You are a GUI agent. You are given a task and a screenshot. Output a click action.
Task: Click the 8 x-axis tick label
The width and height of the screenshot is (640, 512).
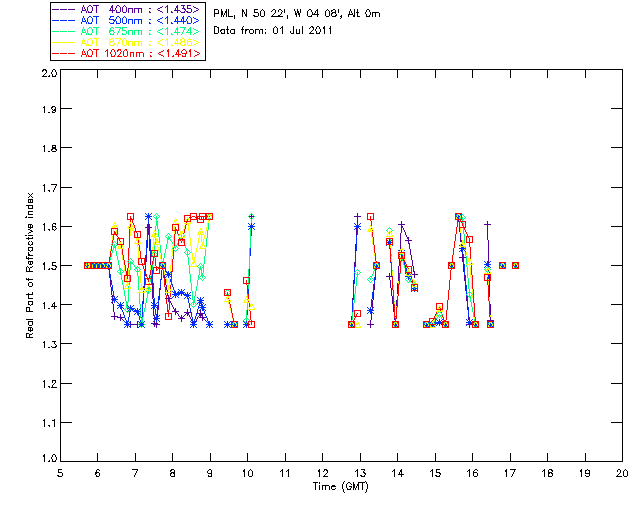coord(173,473)
